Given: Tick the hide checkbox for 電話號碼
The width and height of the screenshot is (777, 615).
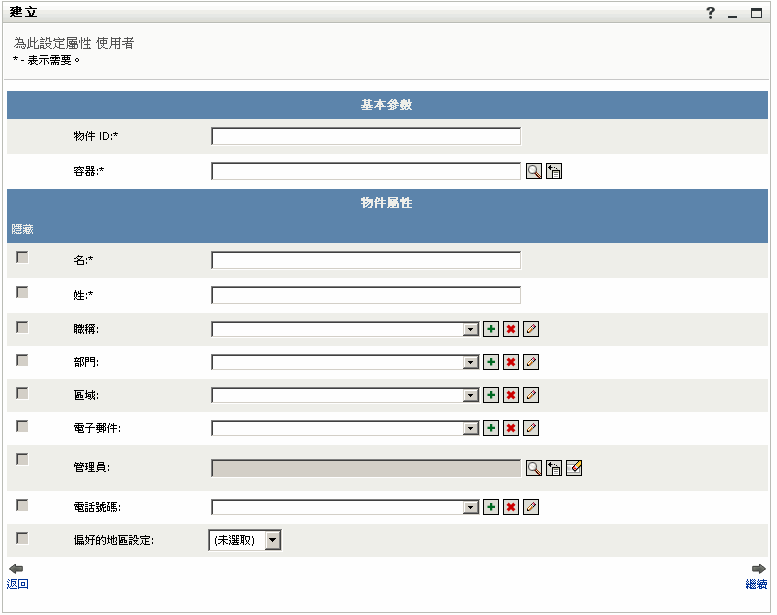Looking at the screenshot, I should (x=22, y=505).
